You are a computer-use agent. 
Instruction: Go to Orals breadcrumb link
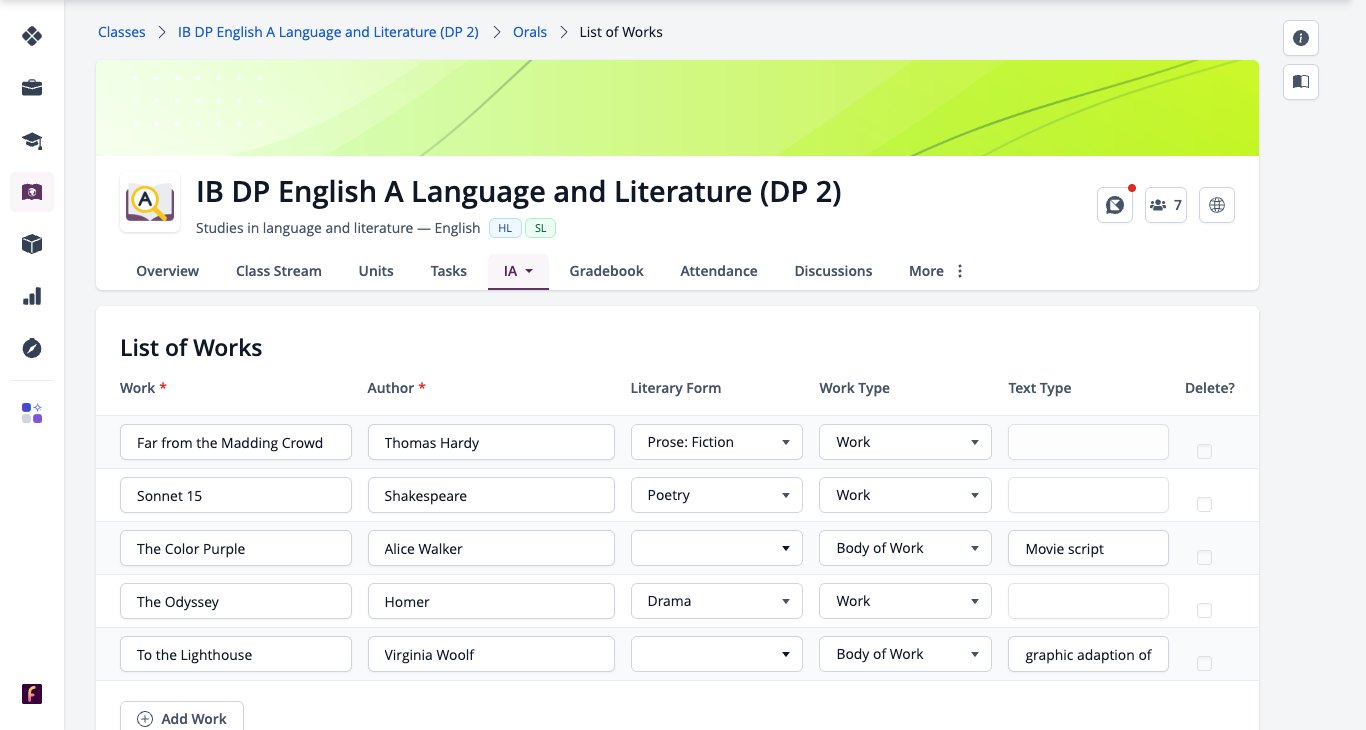pyautogui.click(x=530, y=32)
